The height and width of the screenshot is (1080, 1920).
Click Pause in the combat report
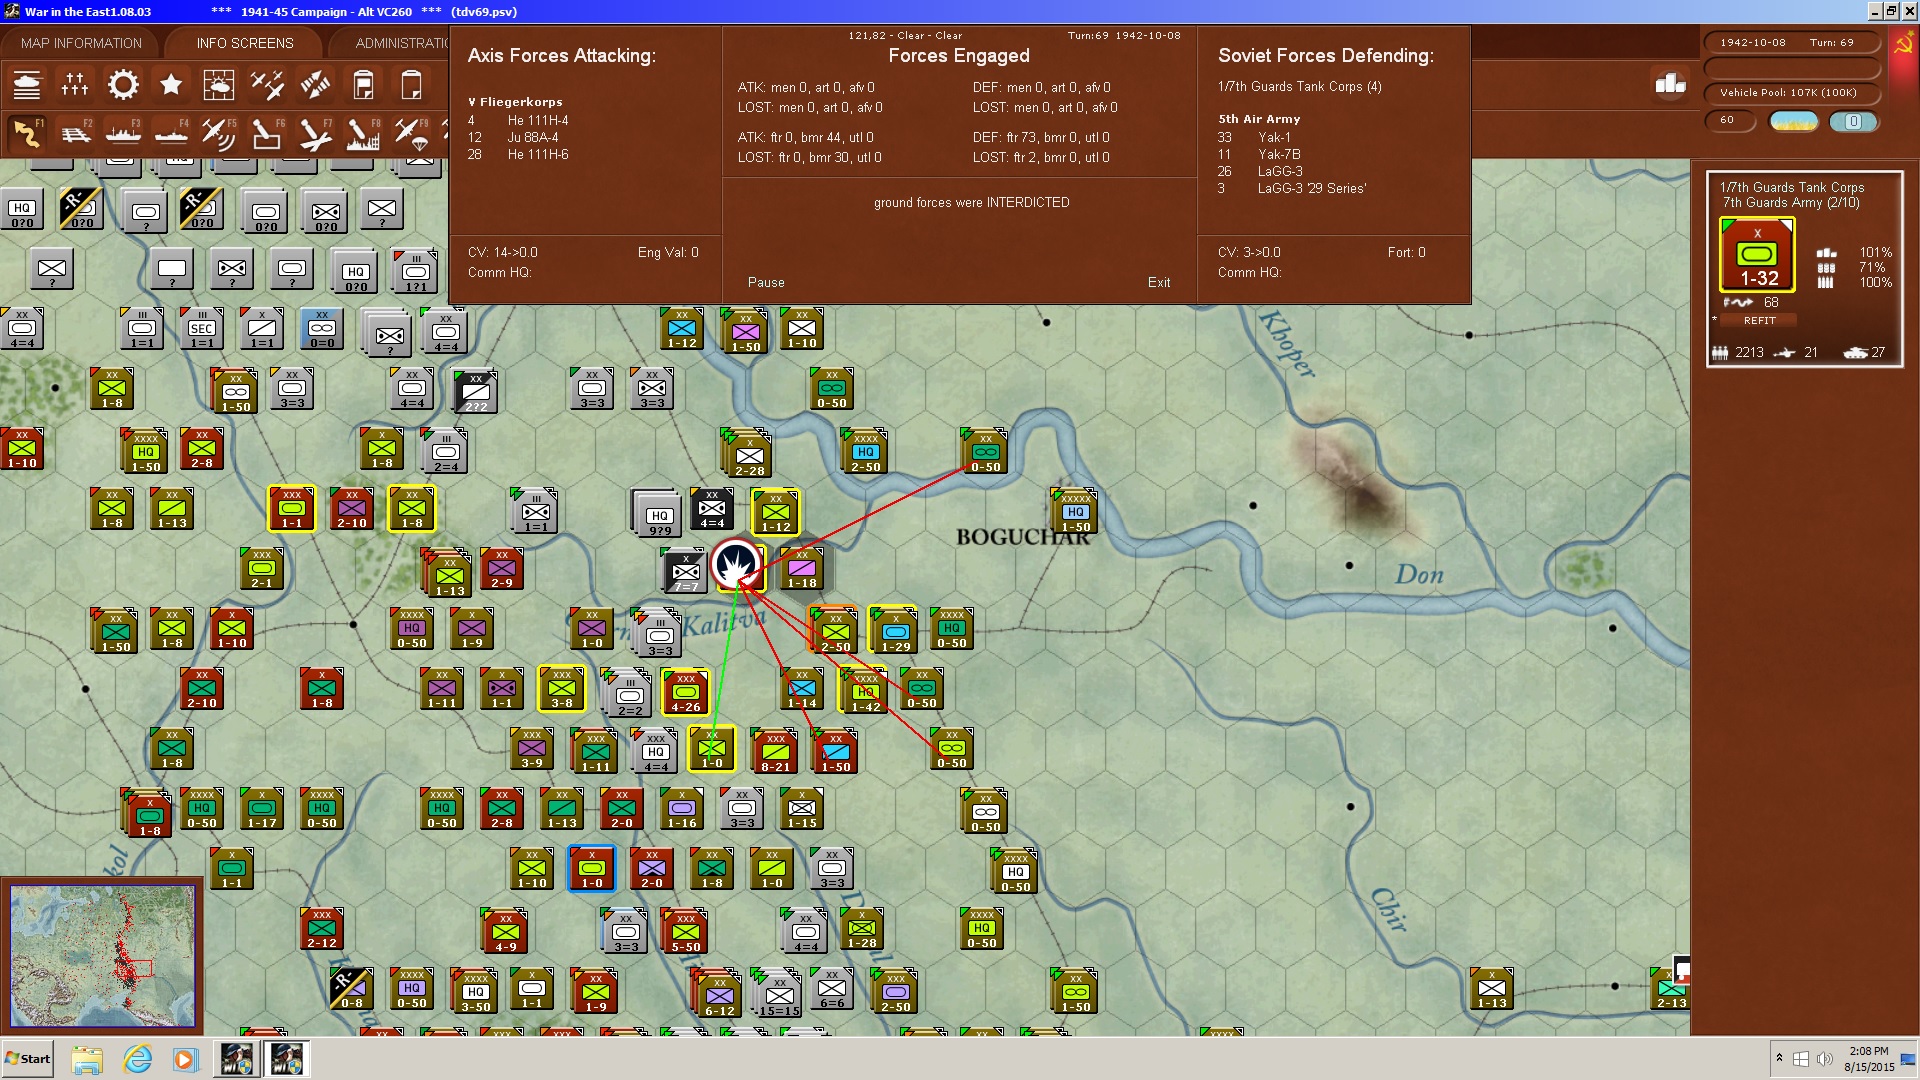tap(766, 283)
